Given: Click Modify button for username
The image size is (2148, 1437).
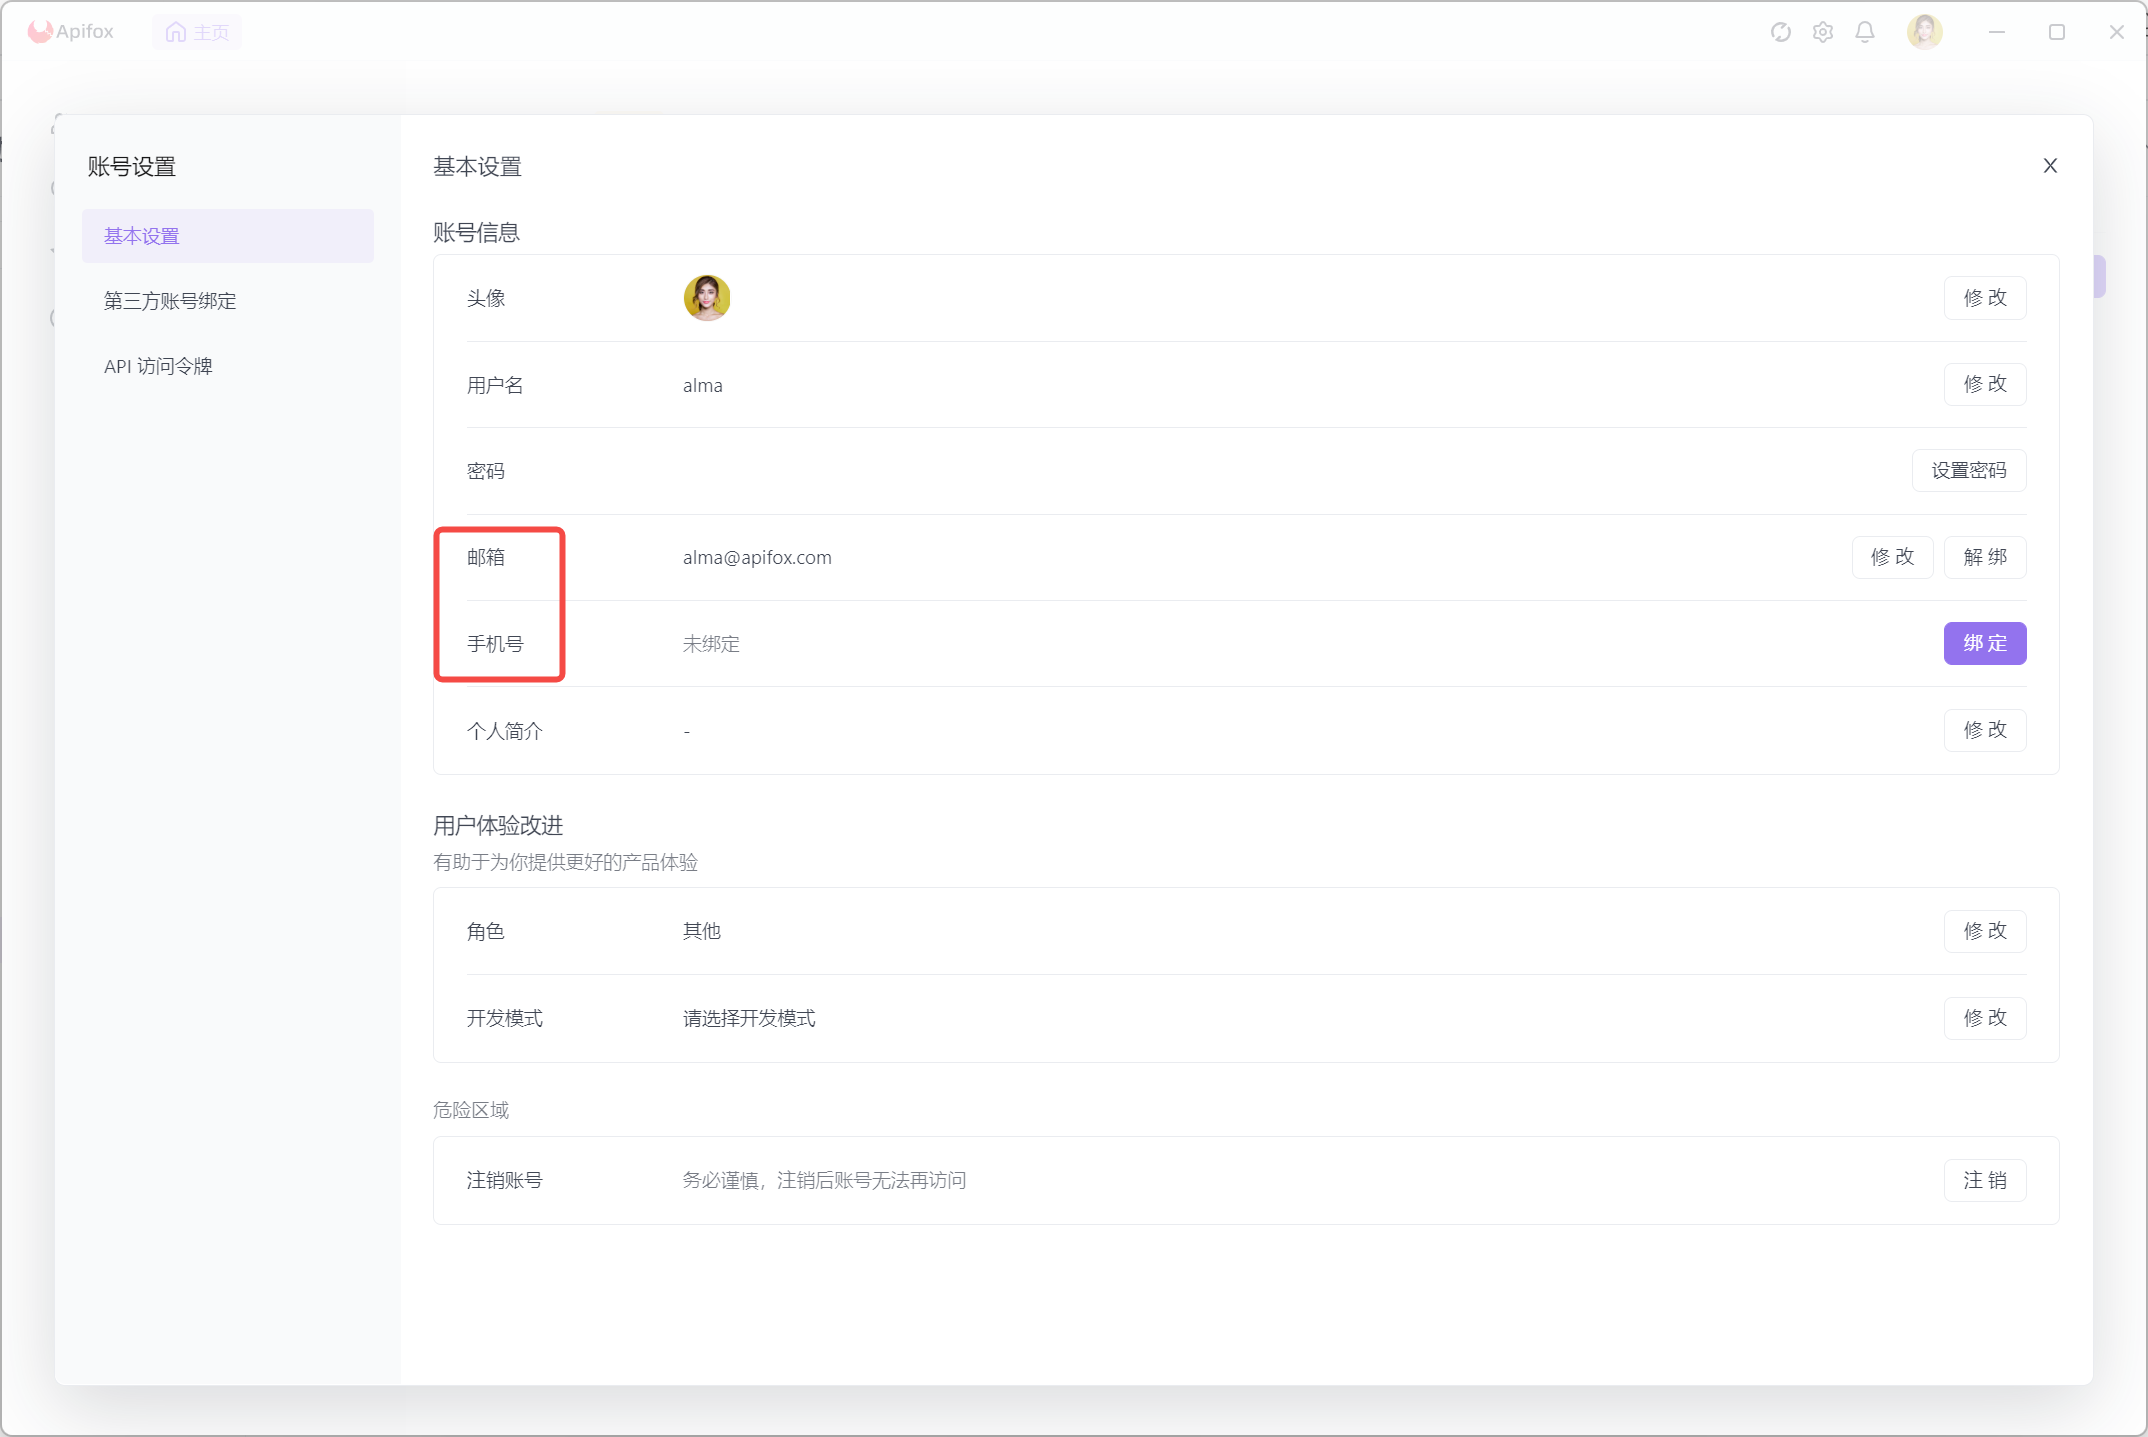Looking at the screenshot, I should 1984,384.
